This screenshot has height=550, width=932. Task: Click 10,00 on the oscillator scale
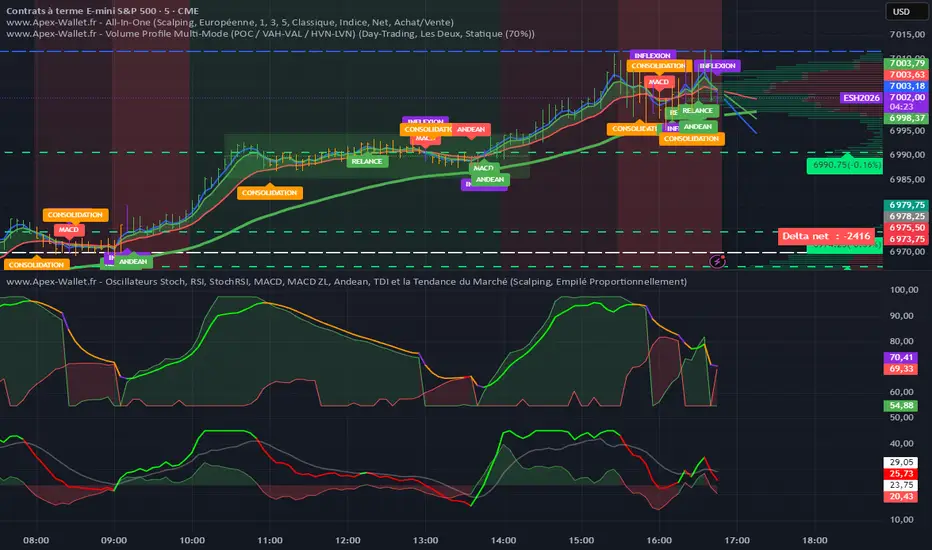(902, 520)
